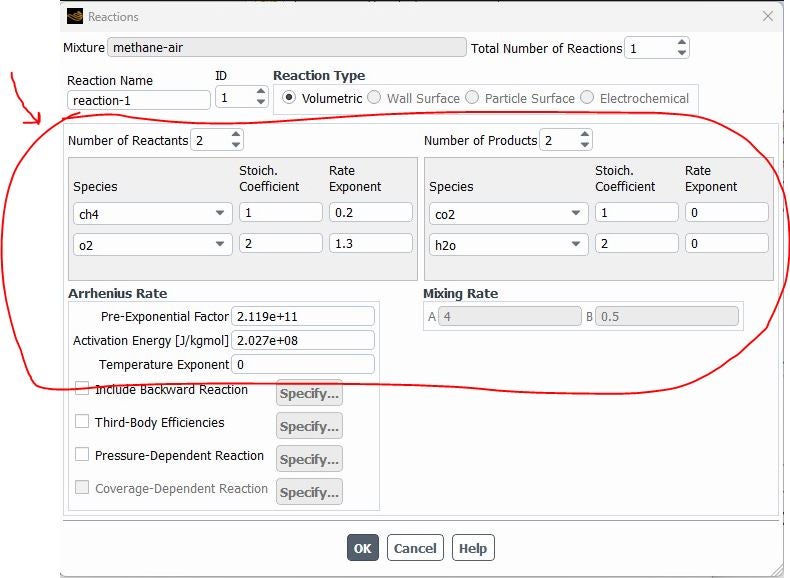The height and width of the screenshot is (578, 790).
Task: Enable Include Backward Reaction checkbox
Action: point(82,389)
